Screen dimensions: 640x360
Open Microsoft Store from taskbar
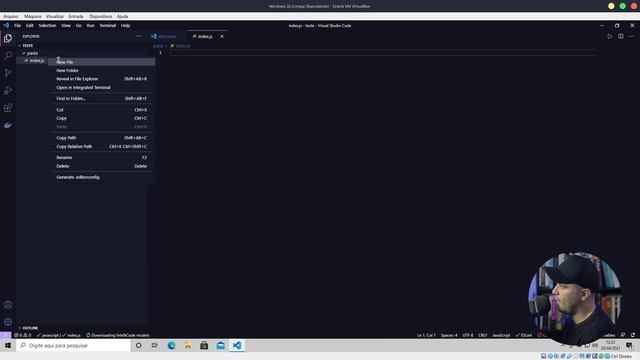[x=204, y=345]
